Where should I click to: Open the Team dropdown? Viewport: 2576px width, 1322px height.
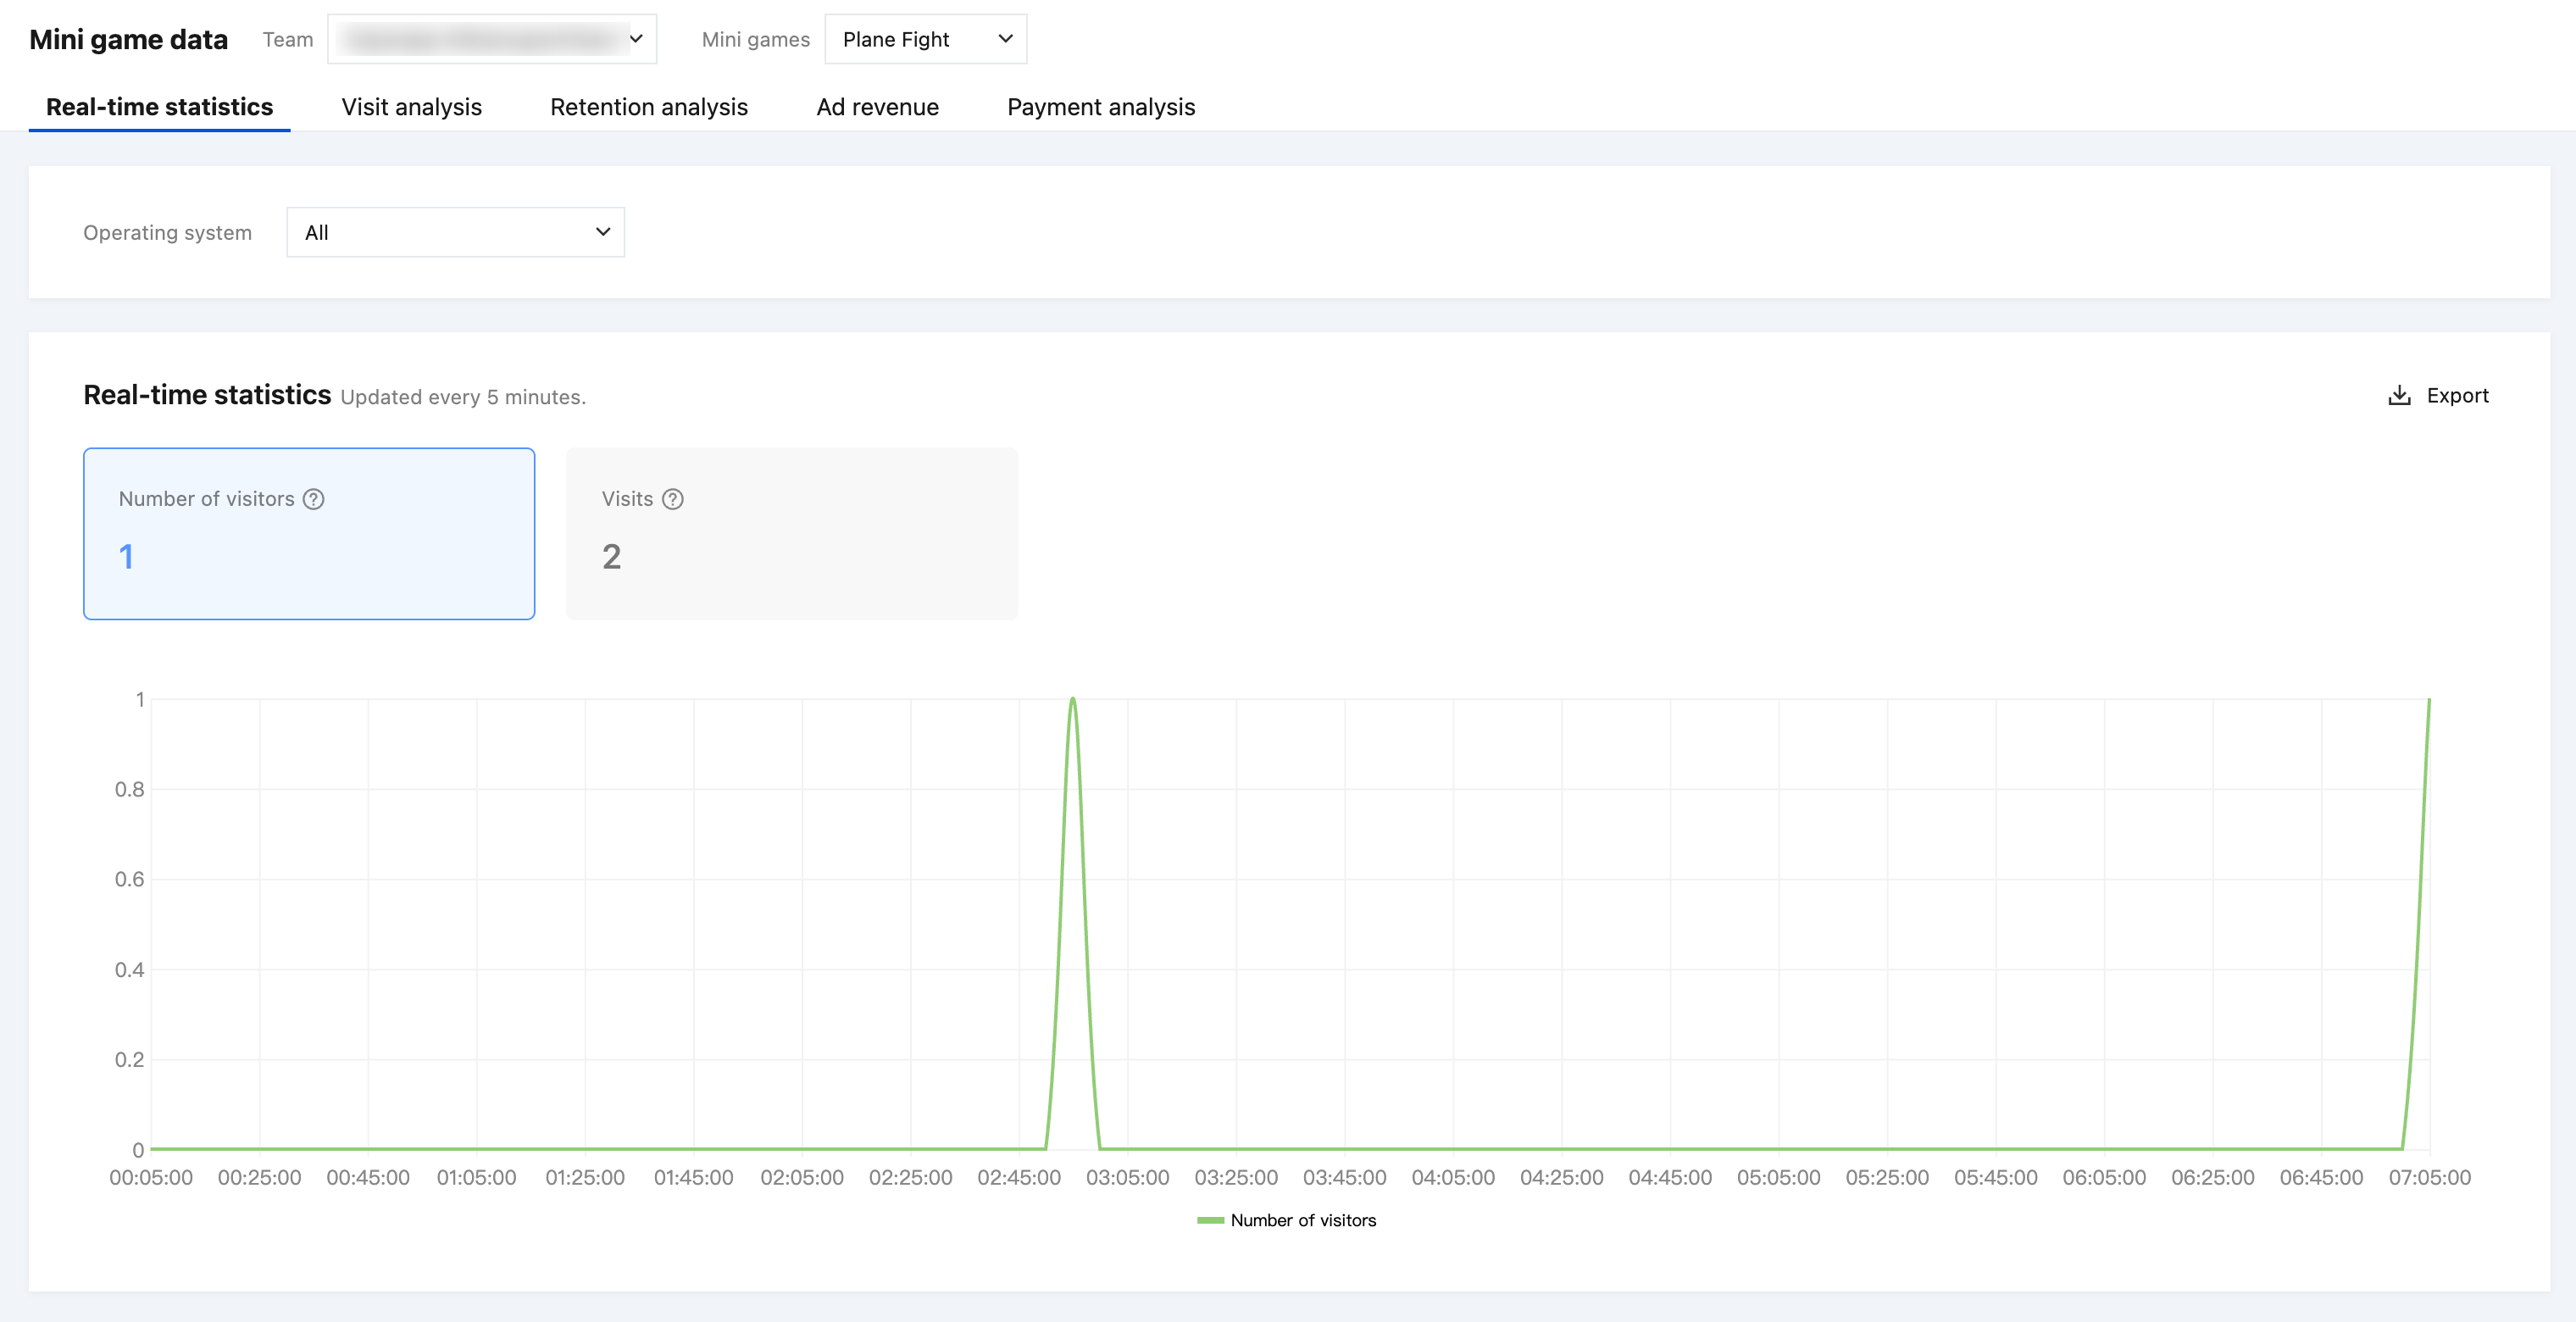491,39
